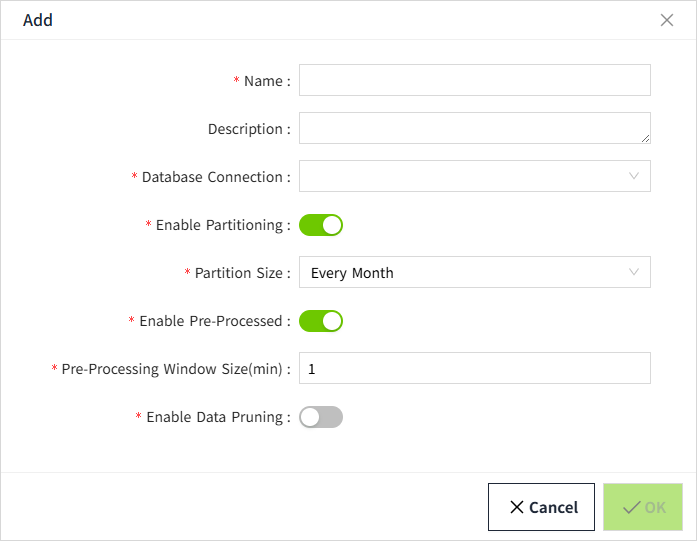Click the checkmark icon in the OK button

tap(631, 507)
